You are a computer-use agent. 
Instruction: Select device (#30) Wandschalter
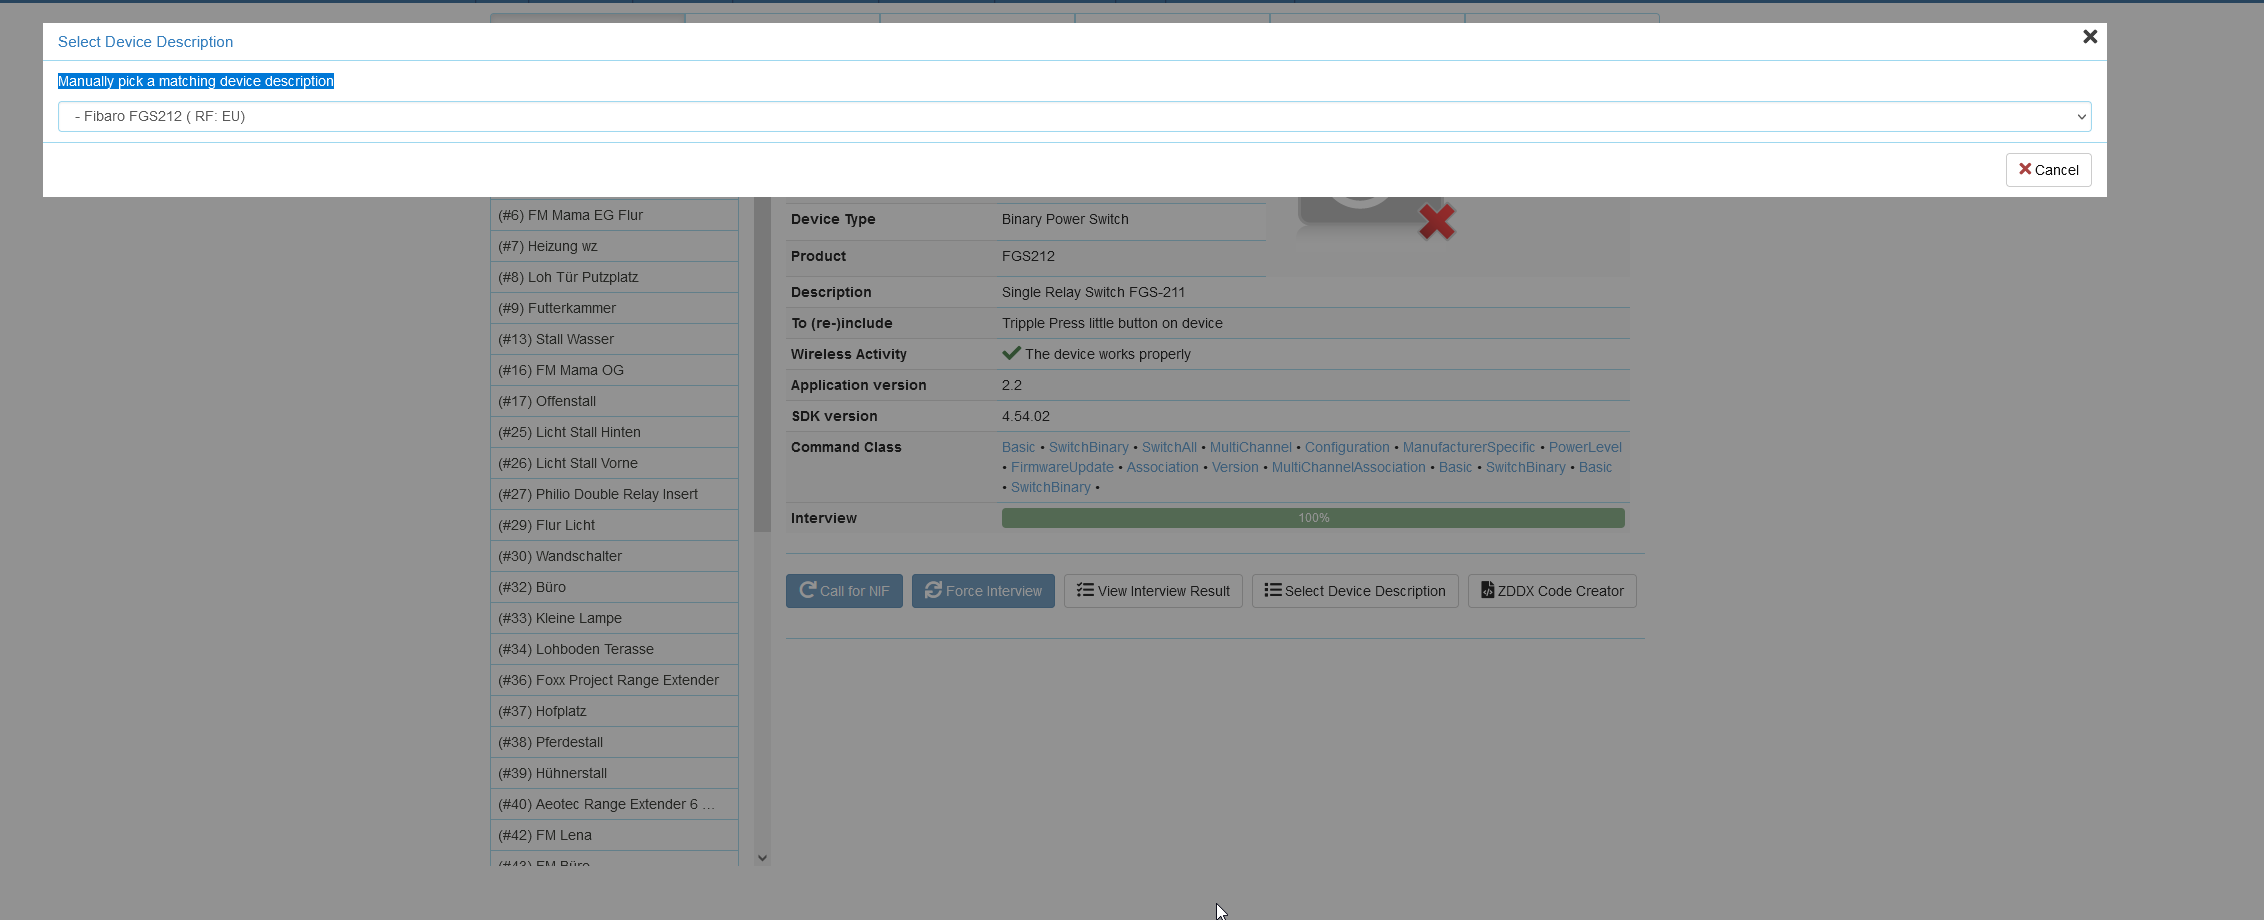tap(614, 556)
